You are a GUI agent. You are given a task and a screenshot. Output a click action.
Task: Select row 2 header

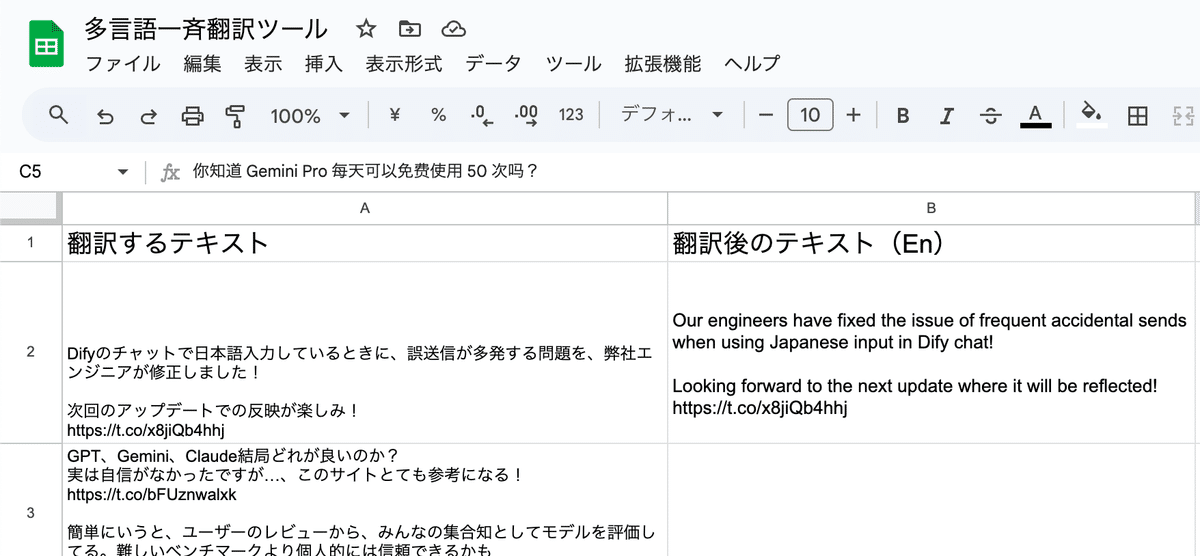pos(31,352)
